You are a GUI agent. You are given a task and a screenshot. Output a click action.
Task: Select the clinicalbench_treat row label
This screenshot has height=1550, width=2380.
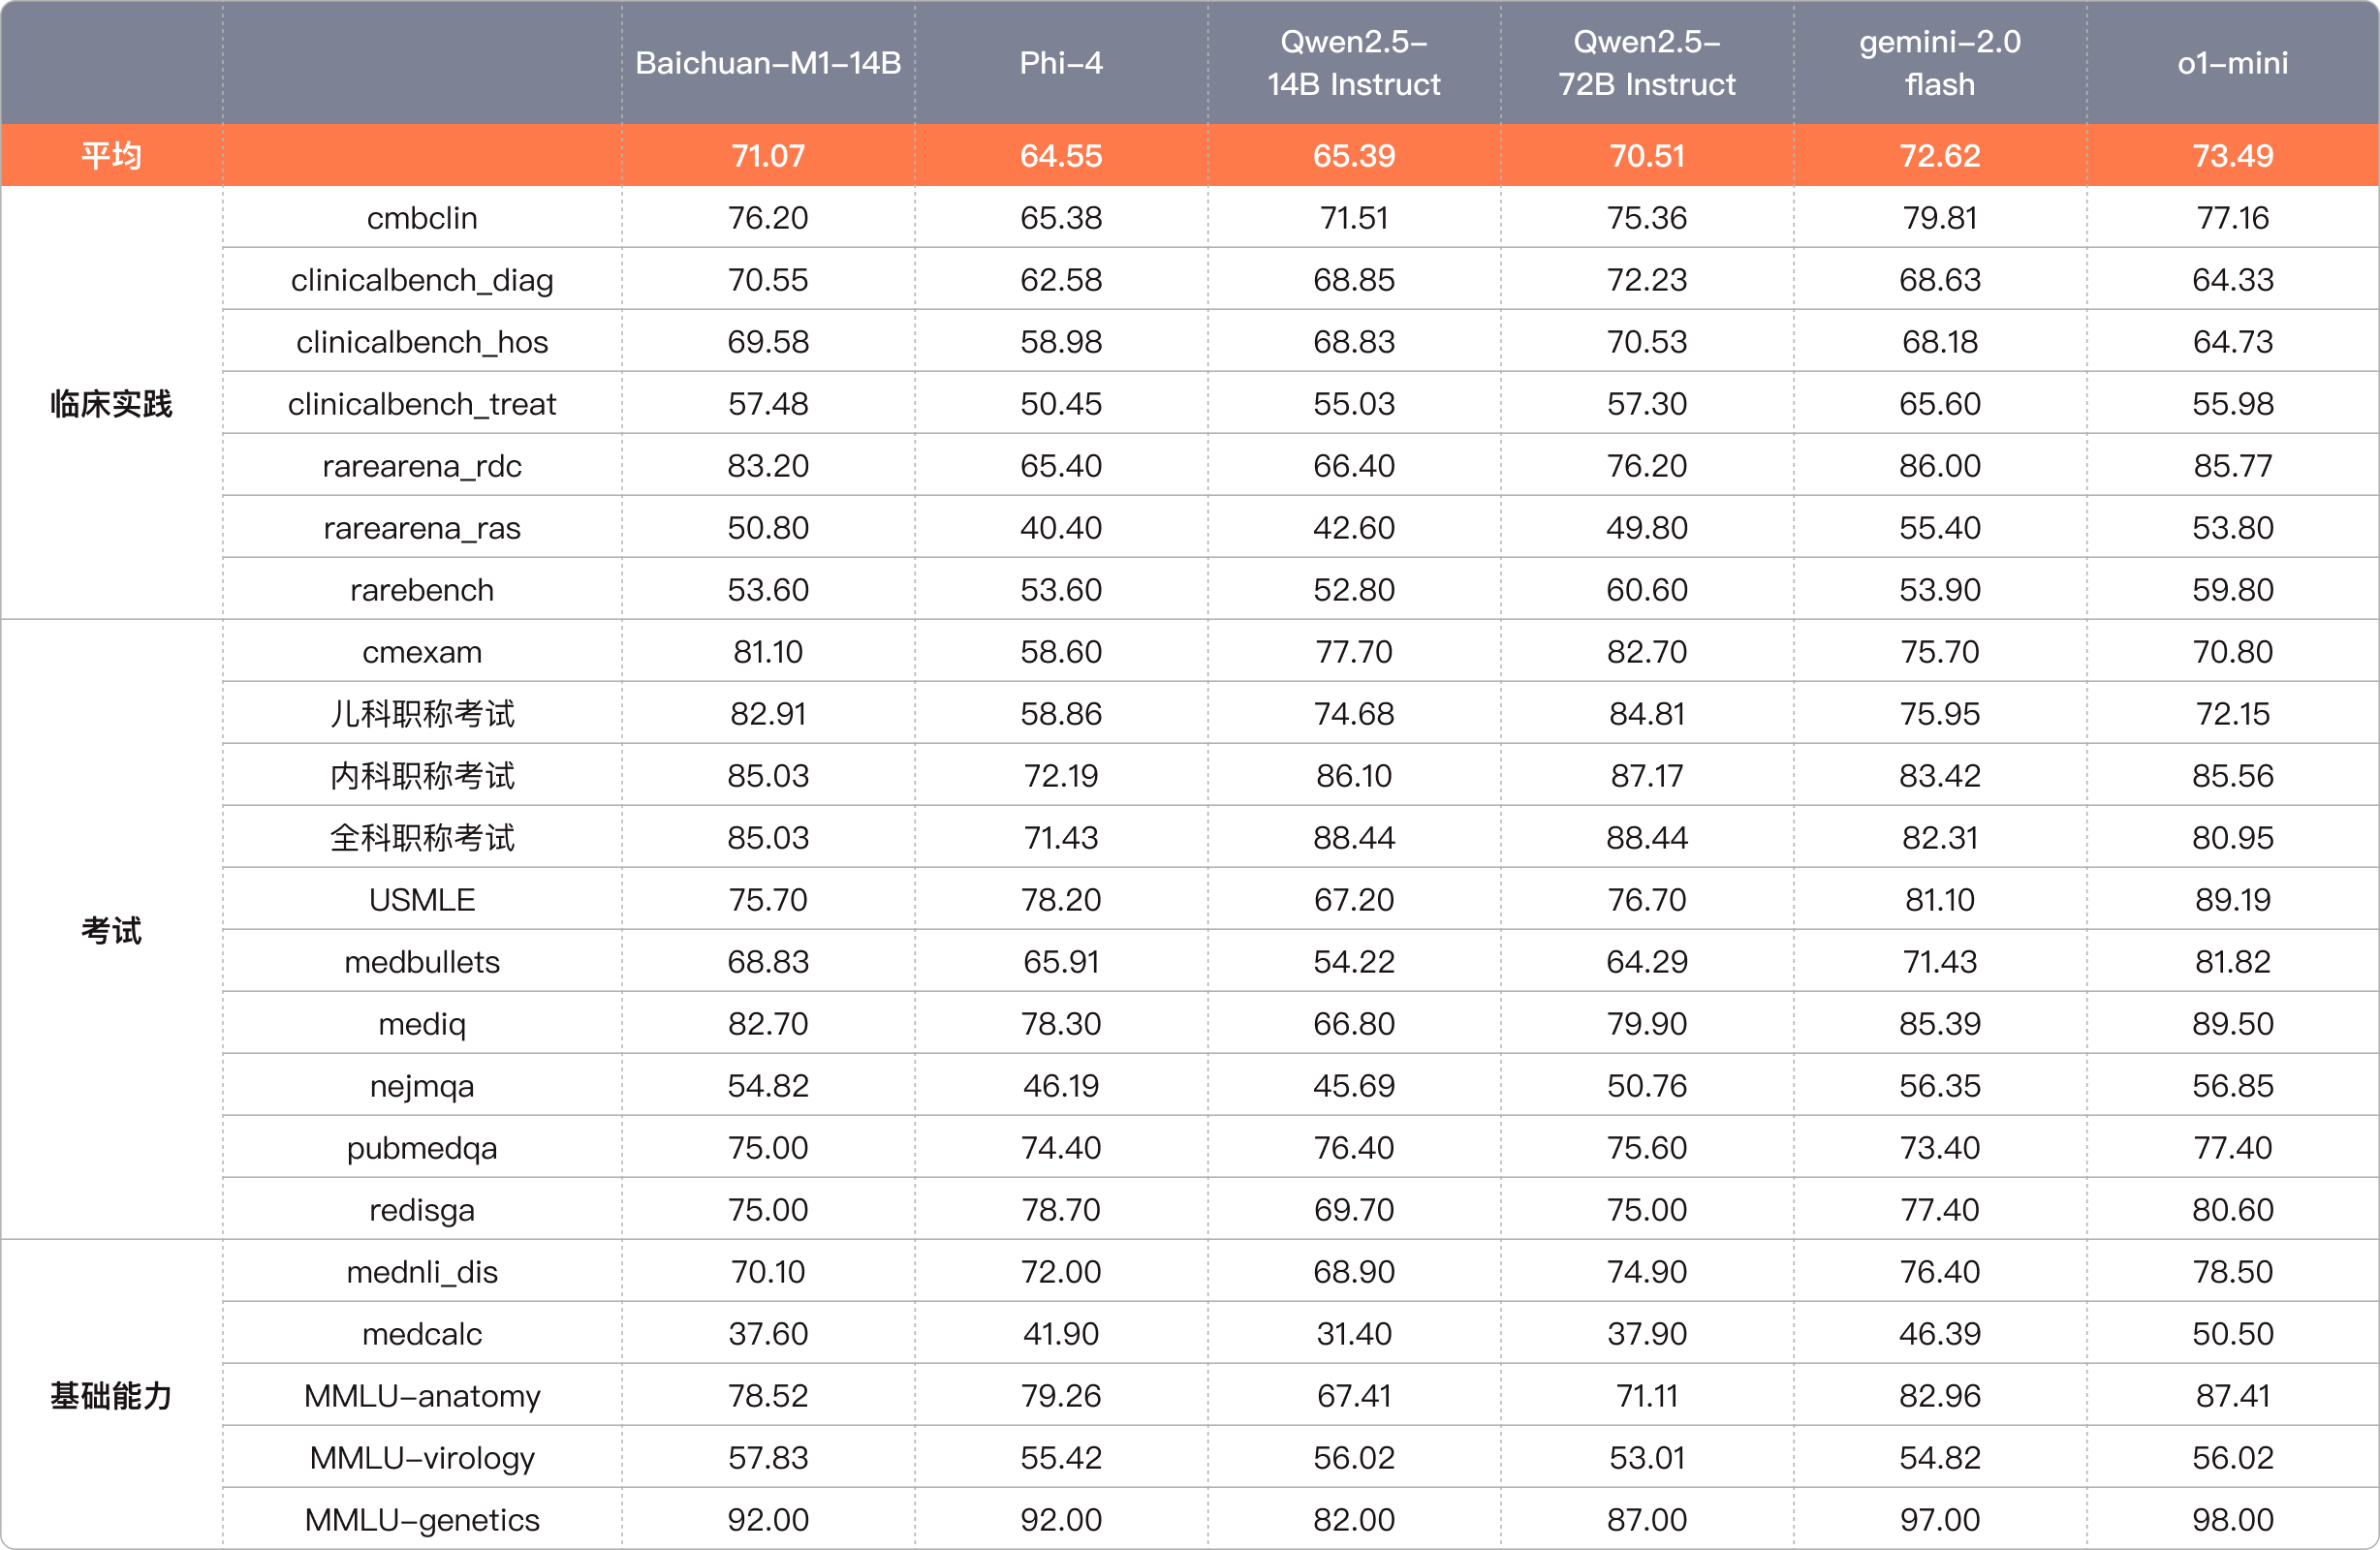pyautogui.click(x=422, y=404)
